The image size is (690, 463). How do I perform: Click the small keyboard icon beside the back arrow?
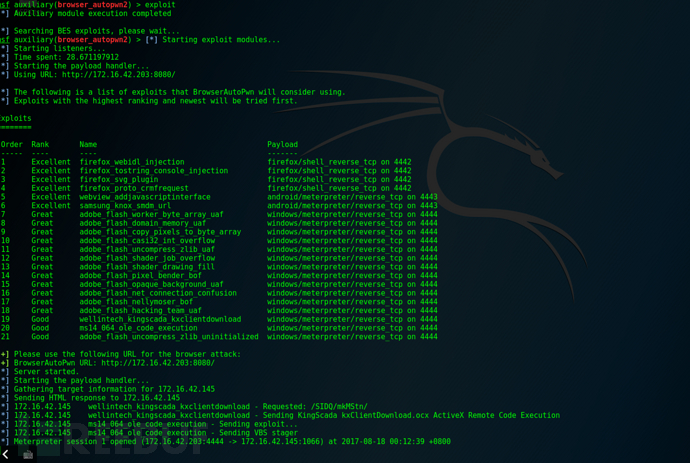(28, 455)
